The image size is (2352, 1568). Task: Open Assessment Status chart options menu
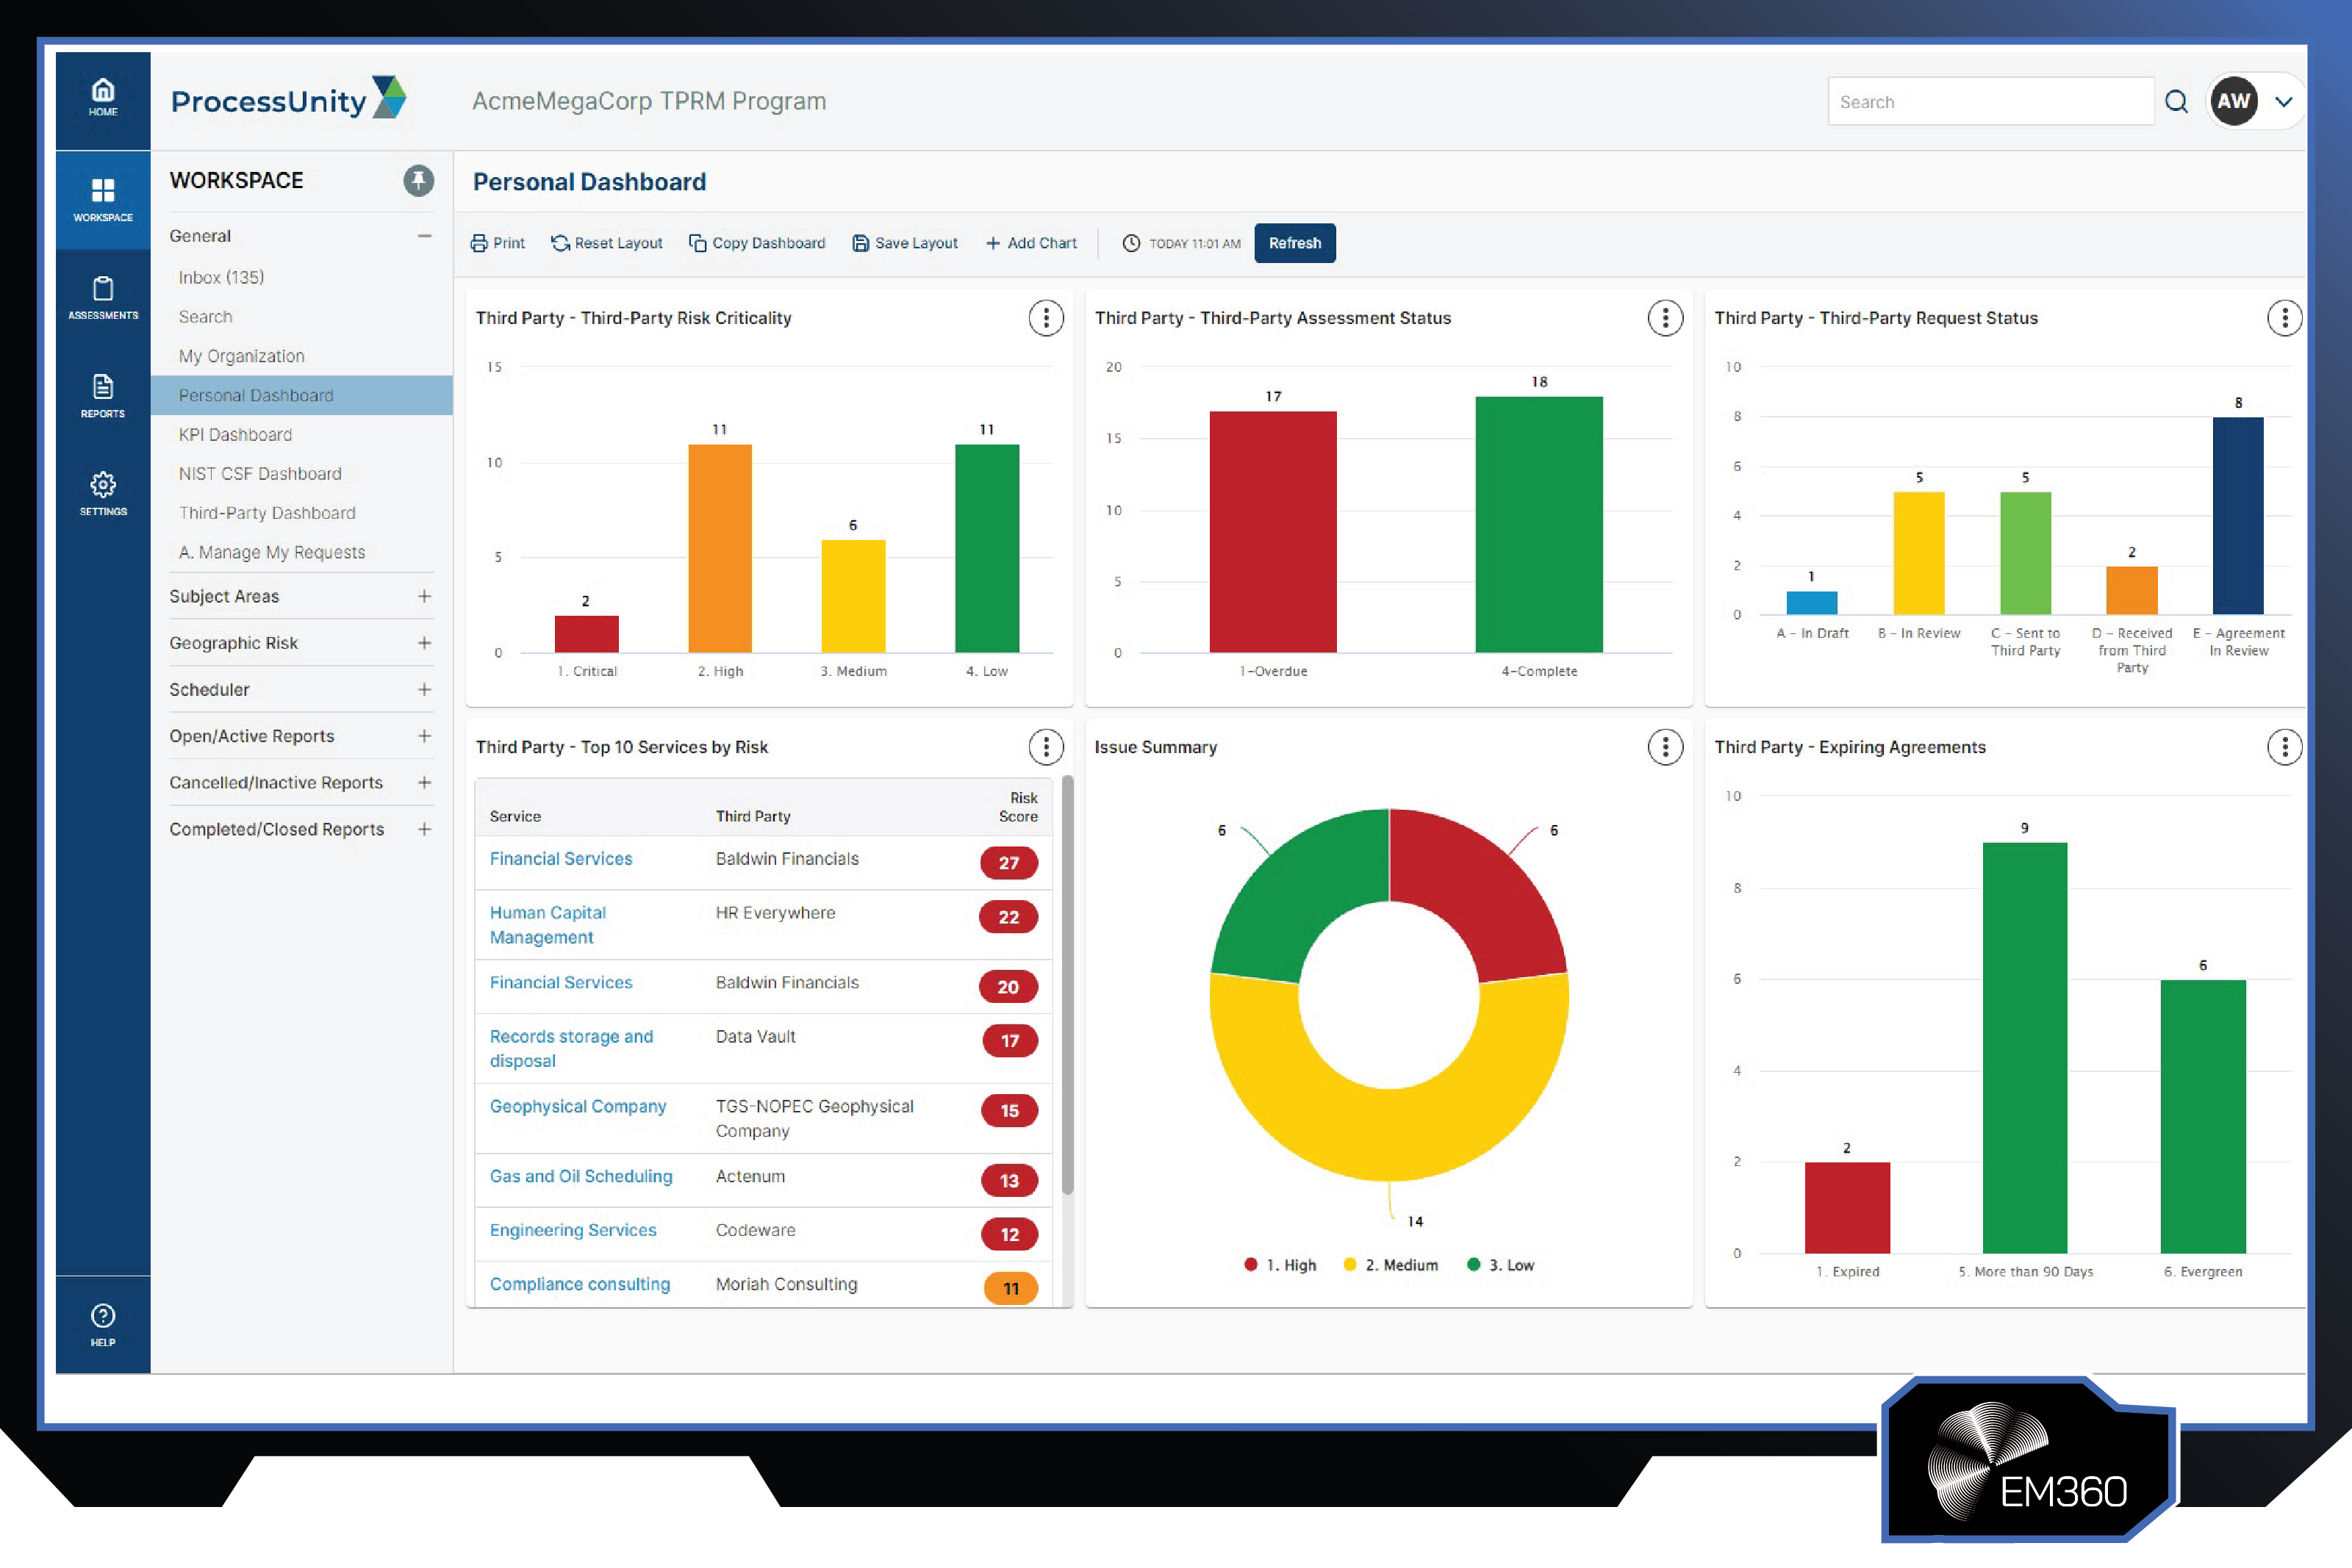[x=1664, y=318]
